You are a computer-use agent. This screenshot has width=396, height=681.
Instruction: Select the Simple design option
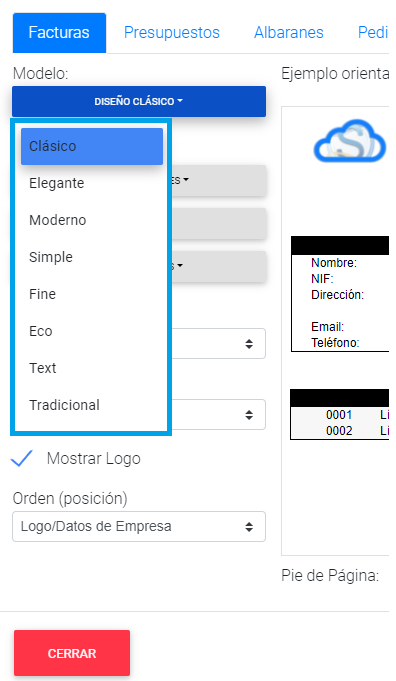[x=92, y=257]
